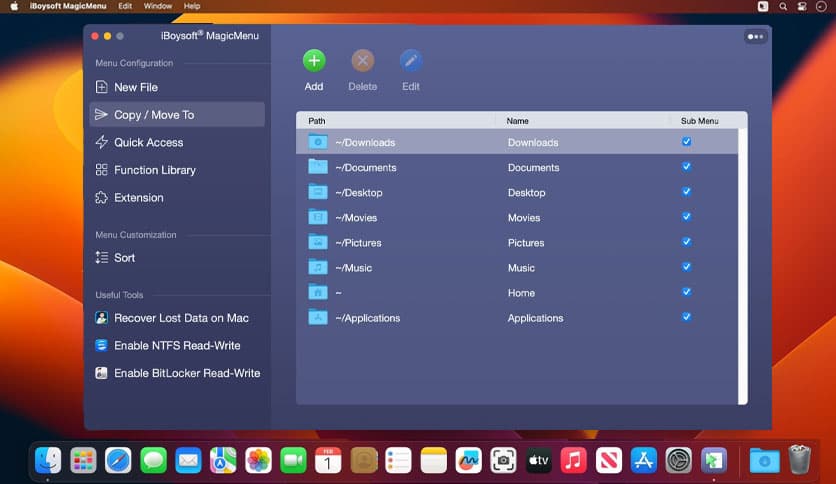836x484 pixels.
Task: Open Control Center in menu bar
Action: click(802, 6)
